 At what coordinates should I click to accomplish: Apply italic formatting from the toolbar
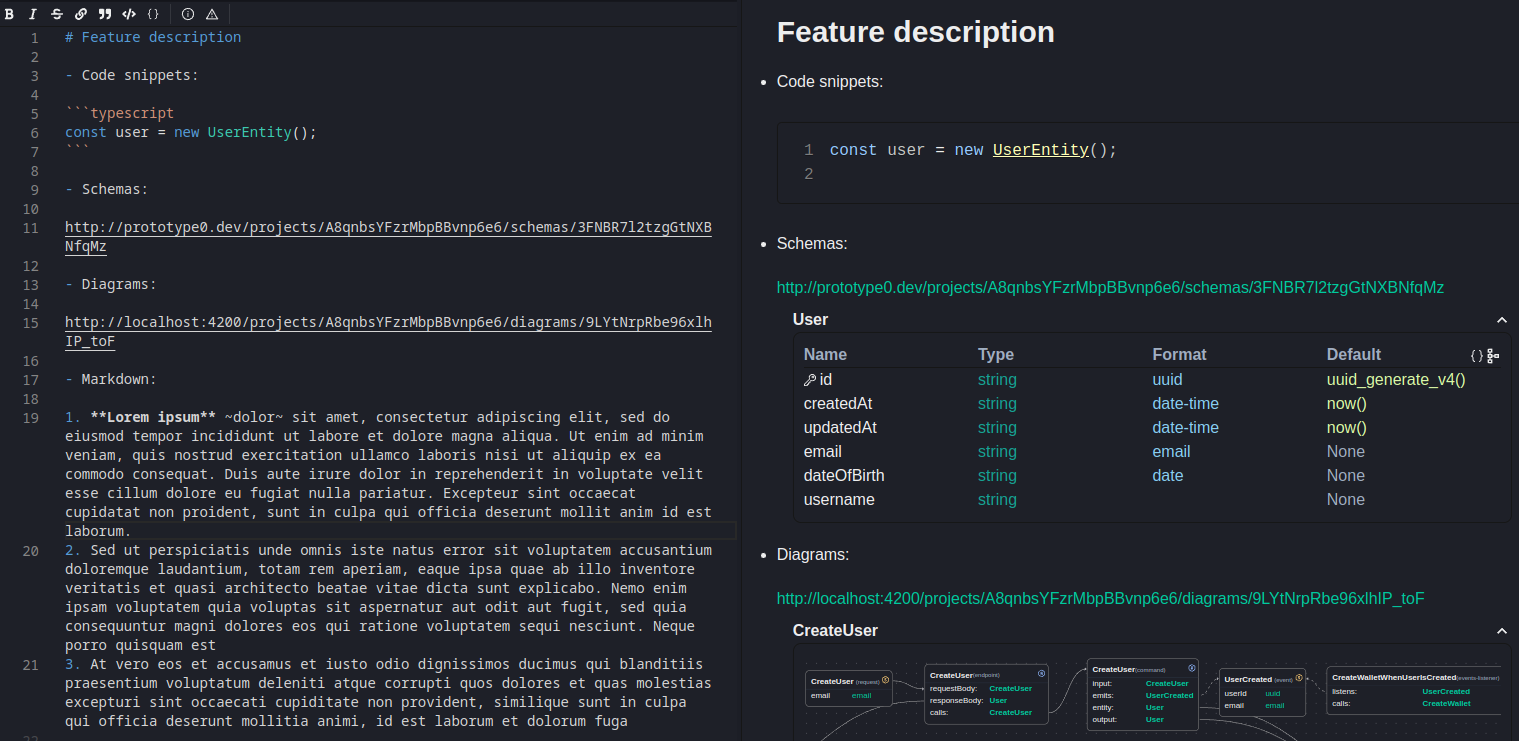coord(33,14)
